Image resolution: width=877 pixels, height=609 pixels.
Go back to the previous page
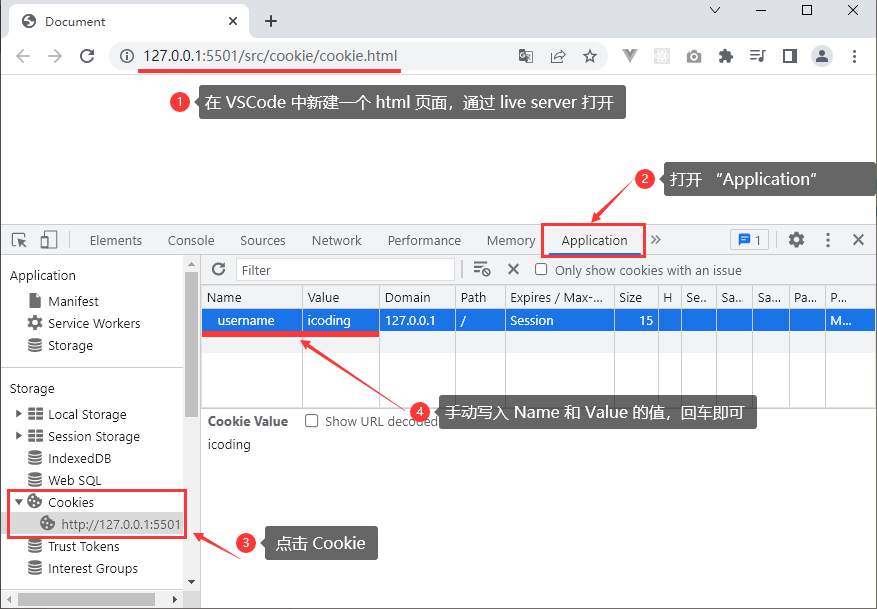[x=23, y=56]
